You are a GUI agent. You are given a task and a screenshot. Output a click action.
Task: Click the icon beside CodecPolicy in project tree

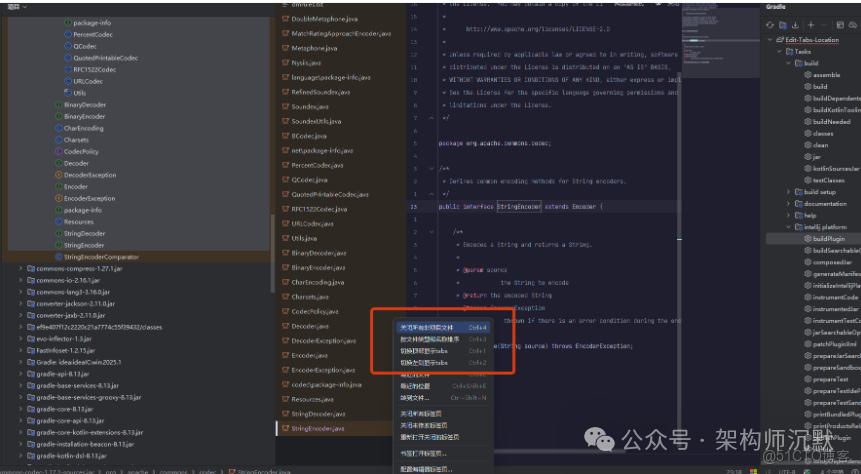point(59,151)
